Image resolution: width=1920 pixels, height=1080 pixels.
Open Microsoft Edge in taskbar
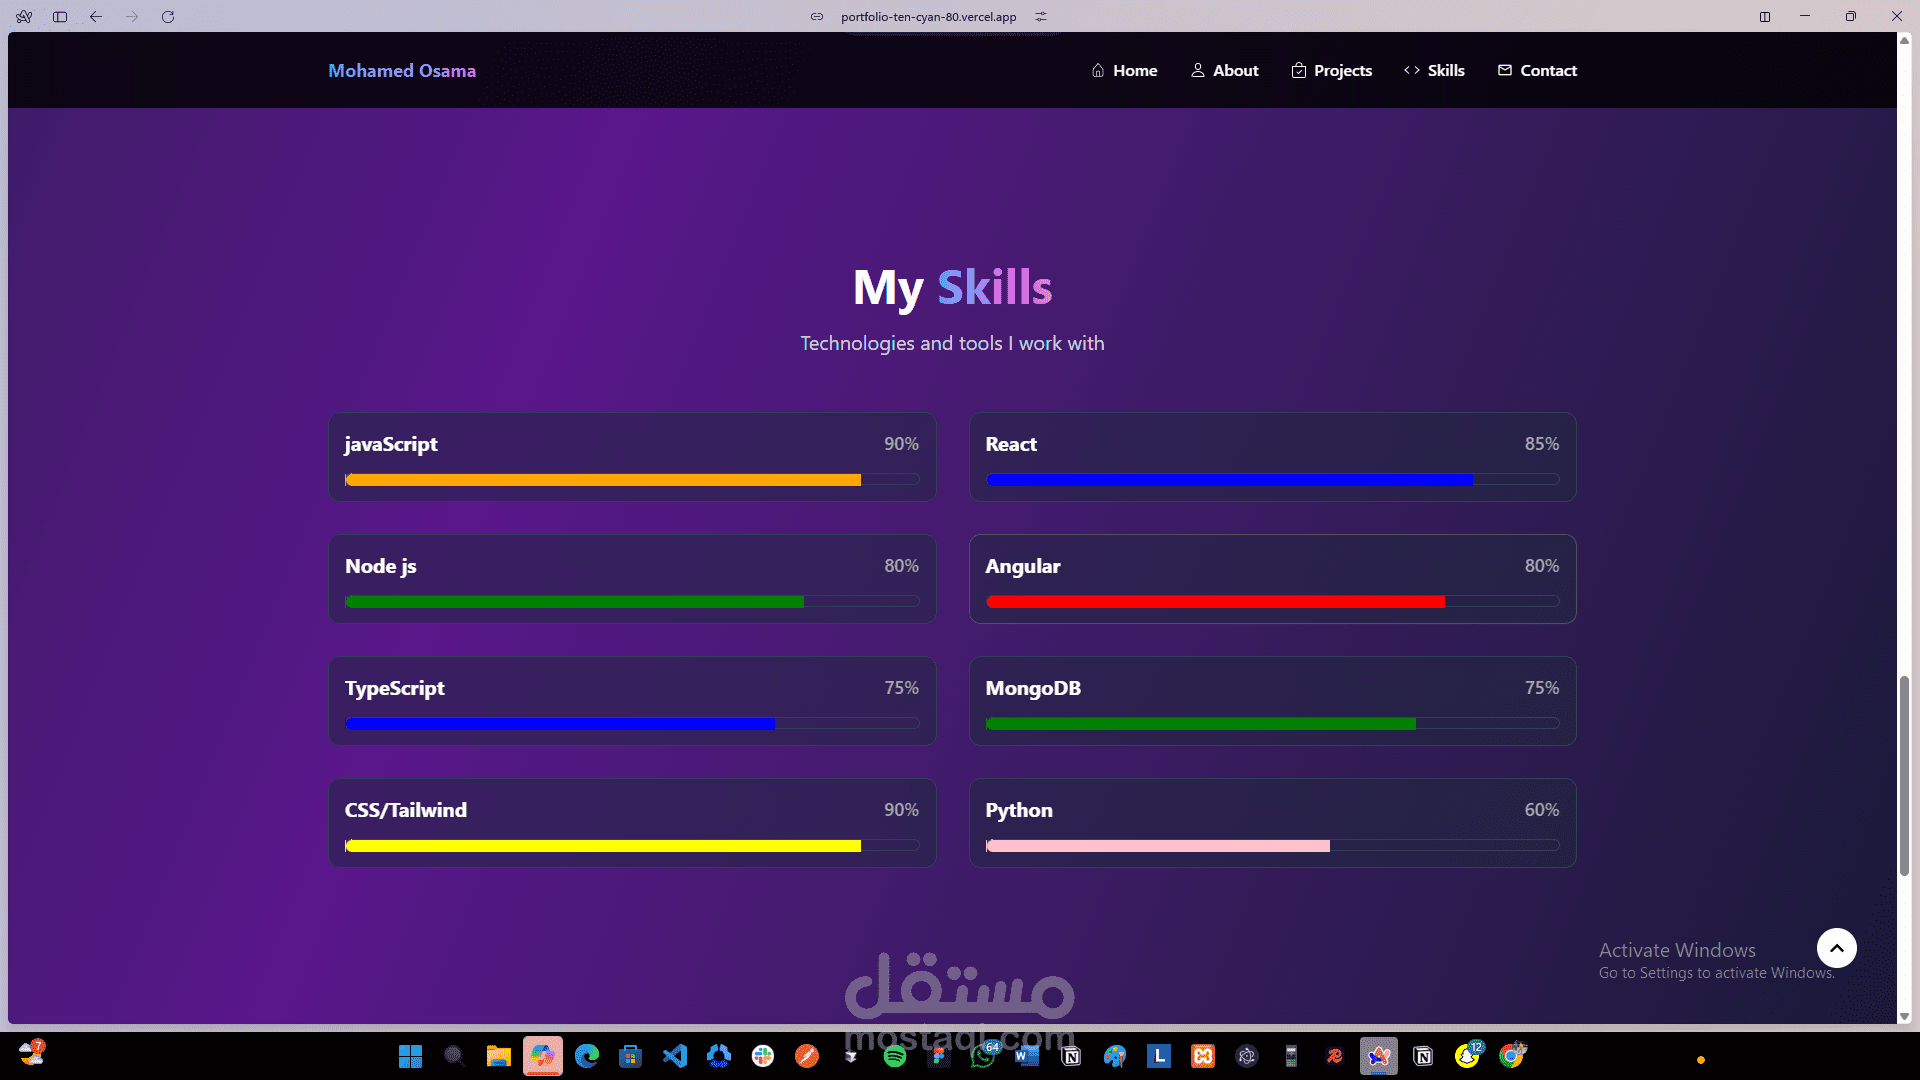[x=587, y=1056]
